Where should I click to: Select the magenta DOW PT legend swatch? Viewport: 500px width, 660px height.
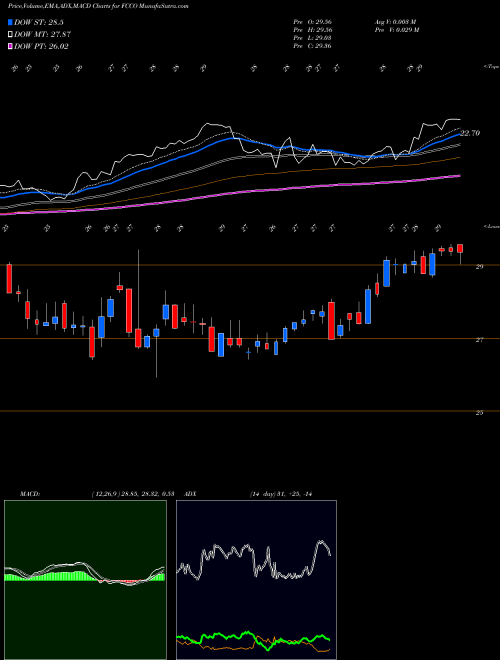point(11,47)
